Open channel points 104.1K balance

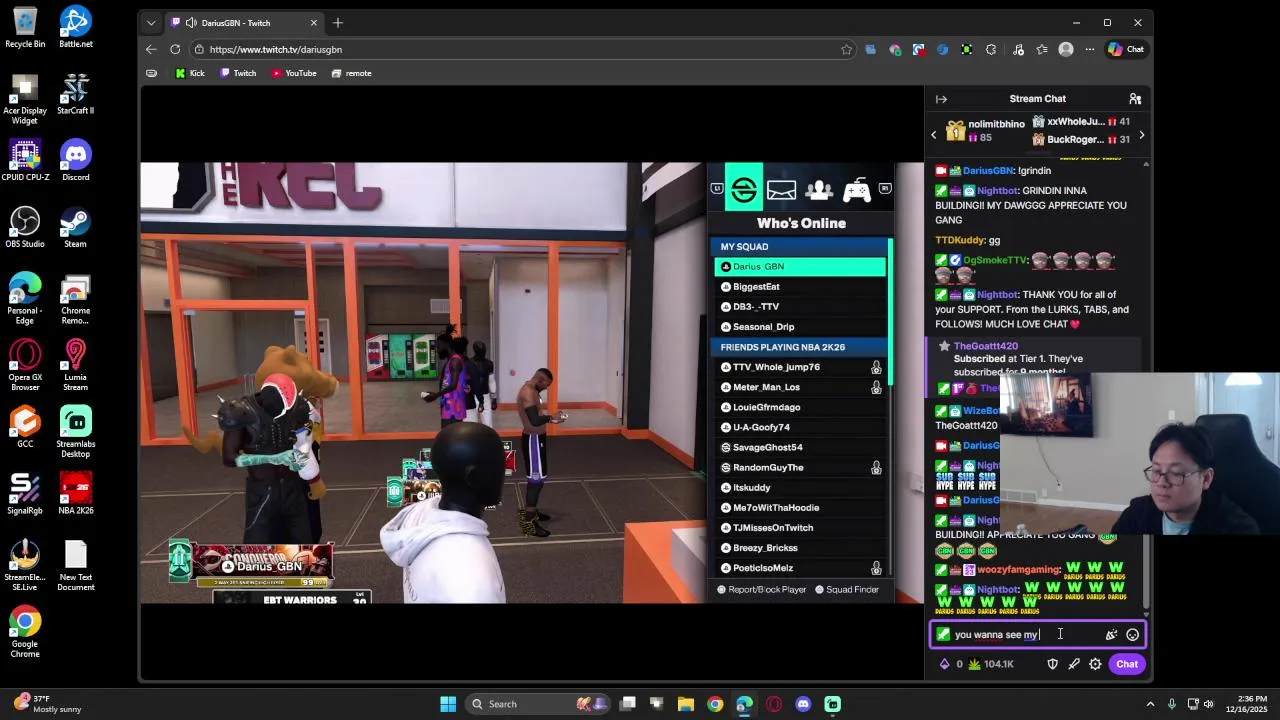click(x=991, y=664)
